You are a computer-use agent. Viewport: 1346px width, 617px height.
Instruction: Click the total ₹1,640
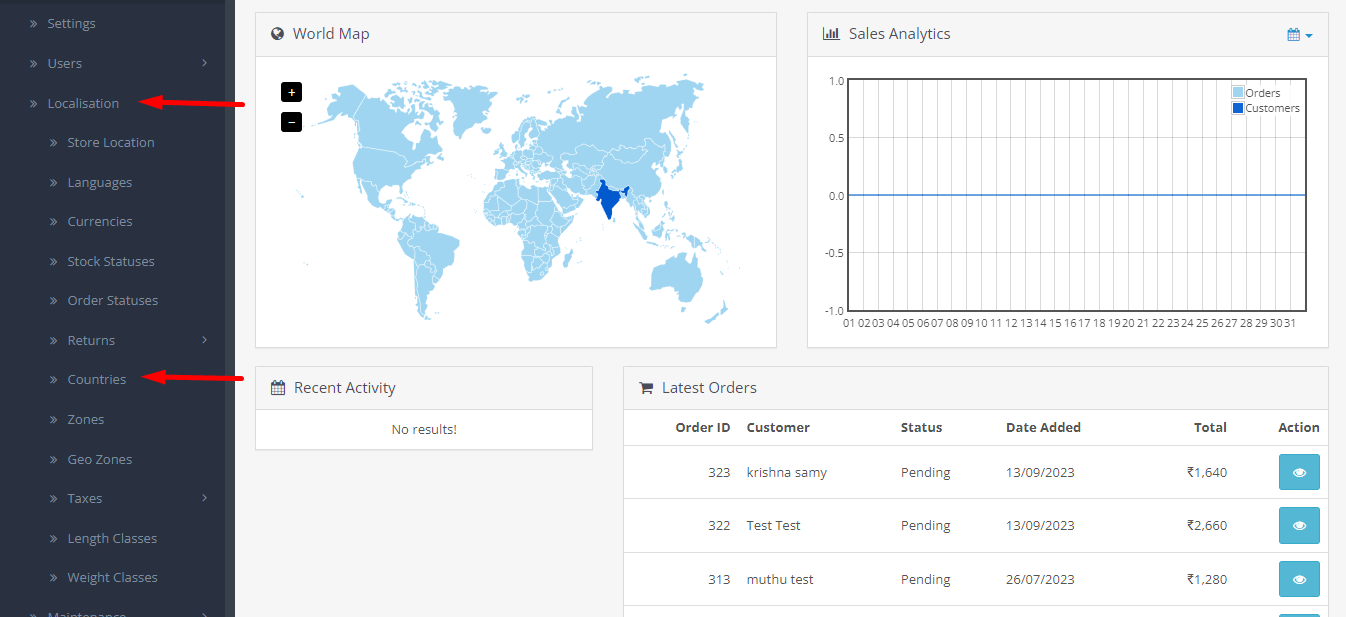[x=1207, y=472]
